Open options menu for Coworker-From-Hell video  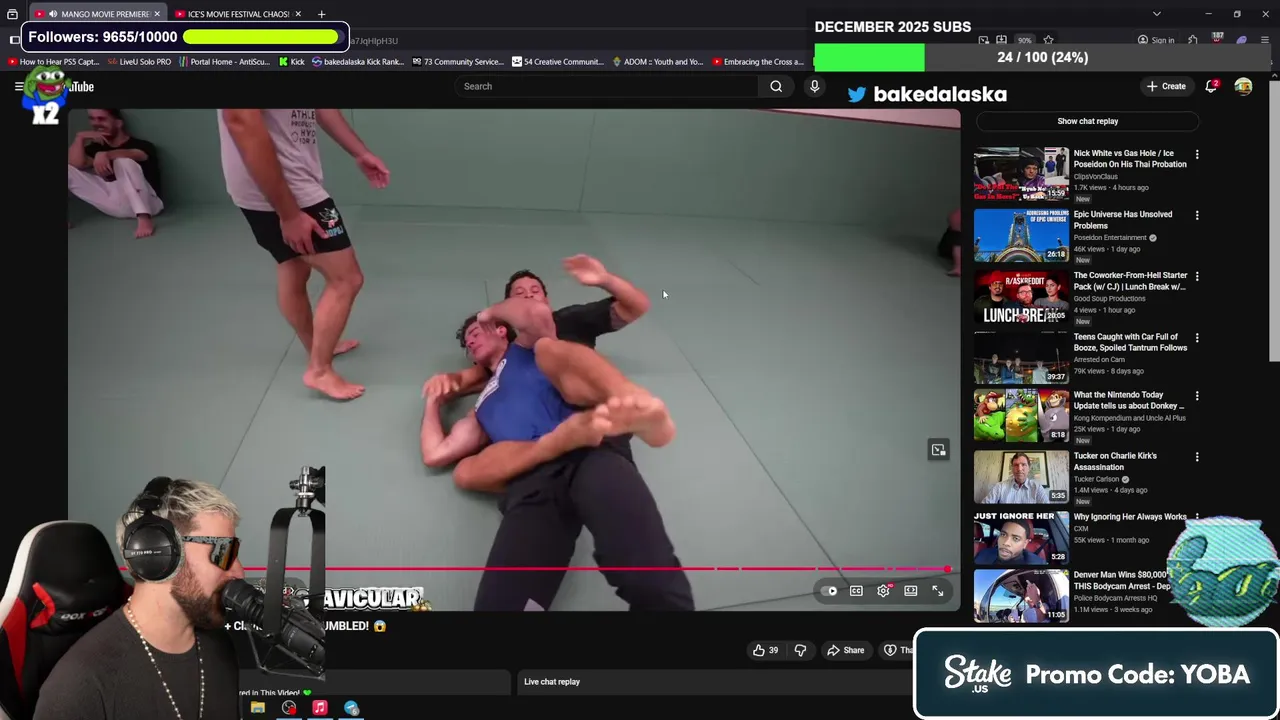1196,277
